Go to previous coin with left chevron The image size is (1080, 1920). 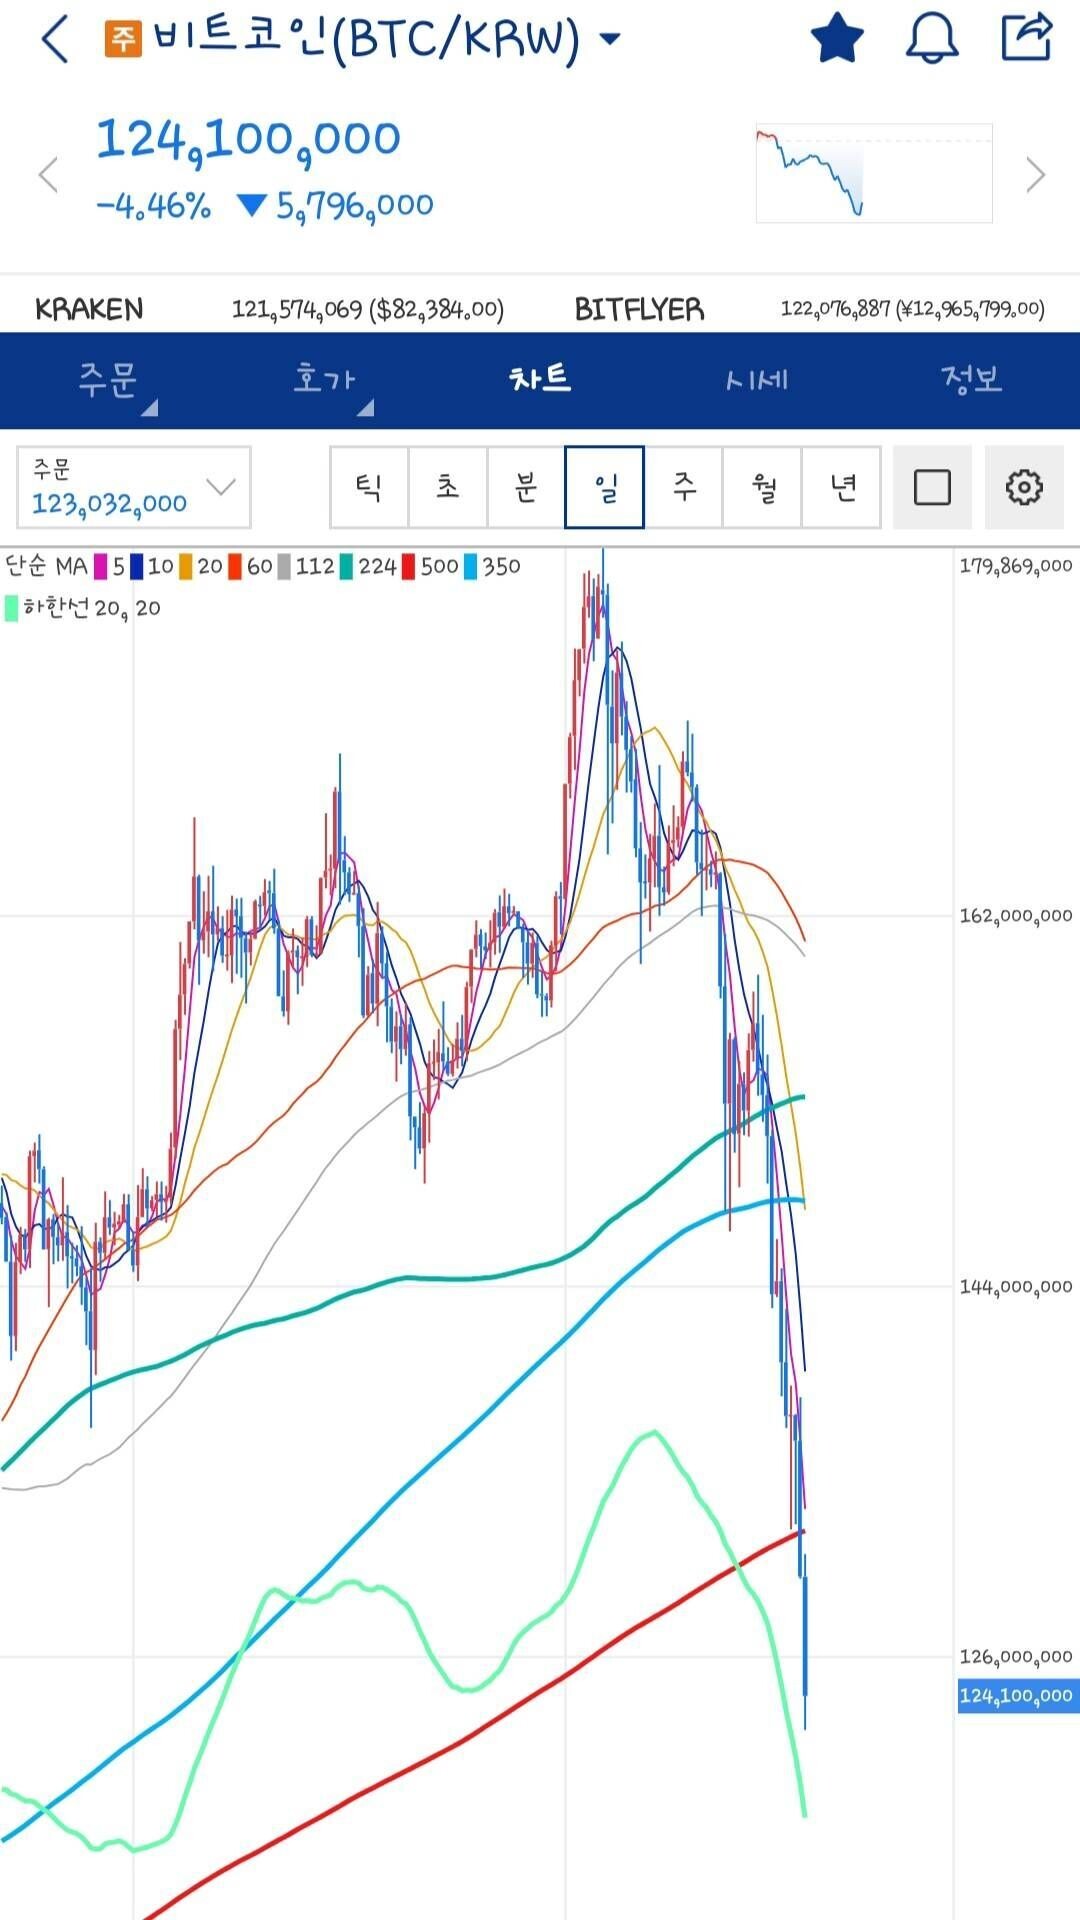coord(48,175)
